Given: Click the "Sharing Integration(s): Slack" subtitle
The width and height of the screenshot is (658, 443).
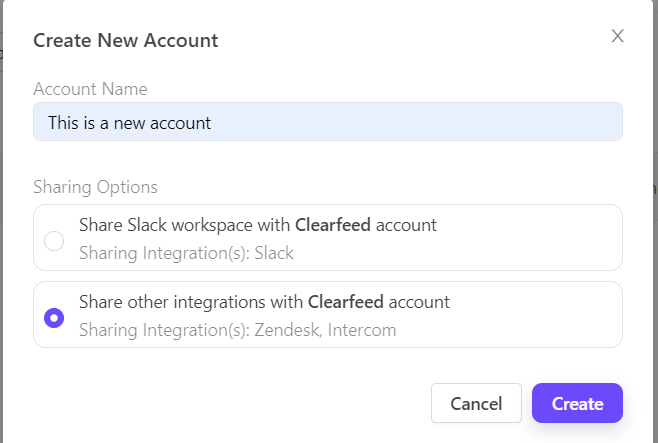Looking at the screenshot, I should coord(186,253).
